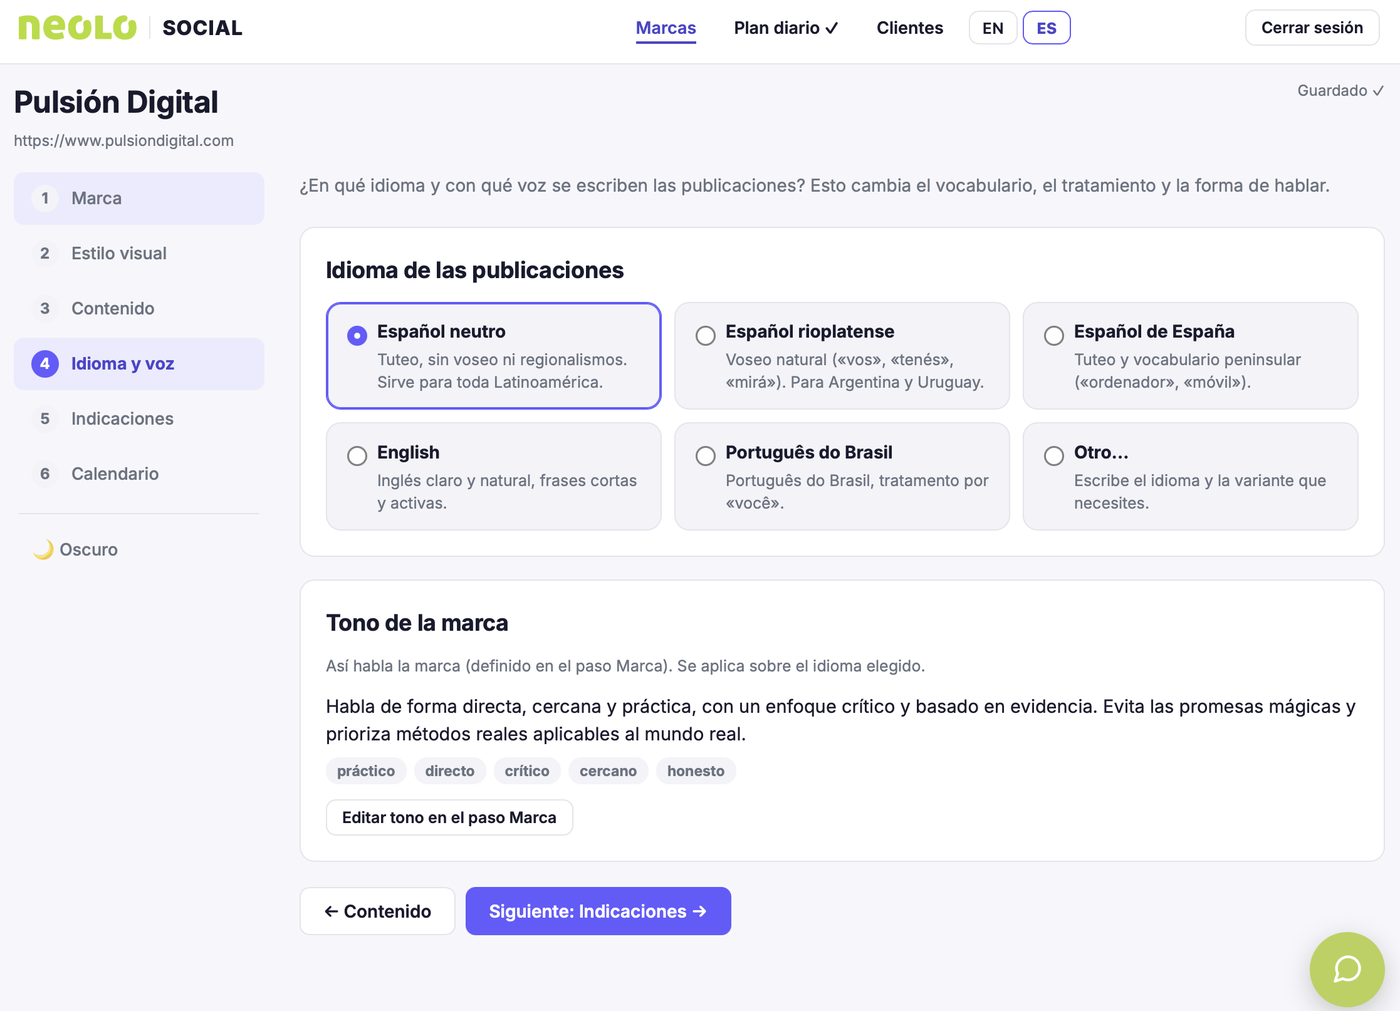Screen dimensions: 1400x1011
Task: Click the directo tone tag
Action: click(x=450, y=771)
